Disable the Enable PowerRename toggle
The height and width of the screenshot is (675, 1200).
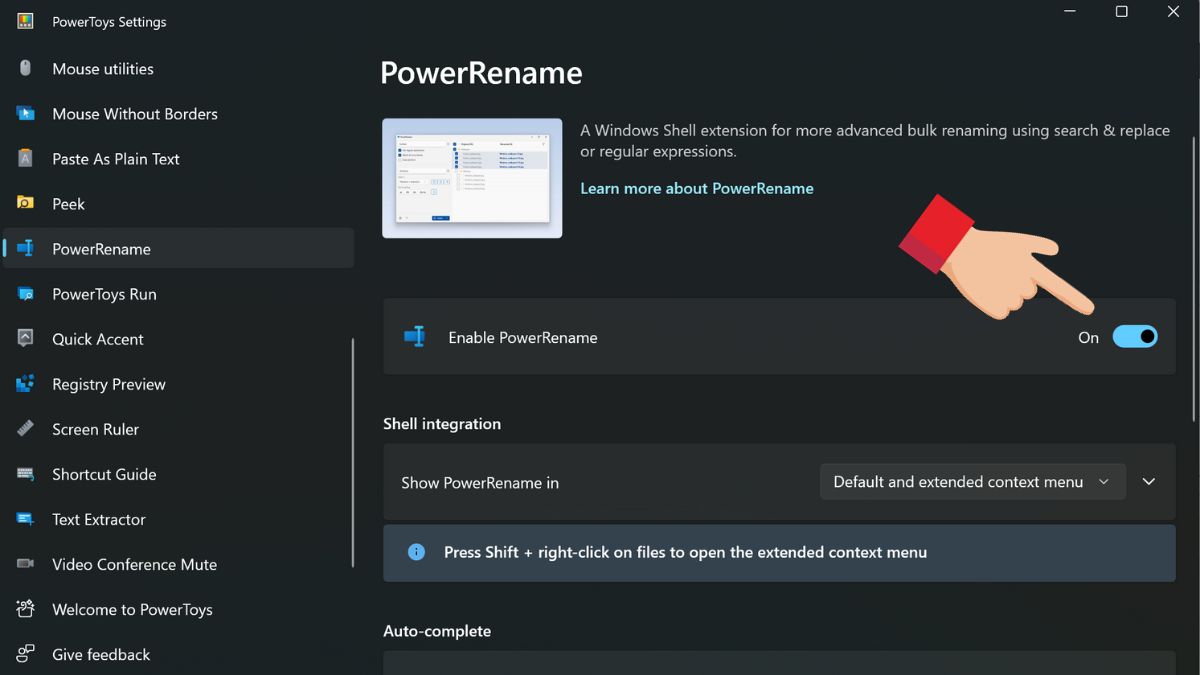point(1135,336)
